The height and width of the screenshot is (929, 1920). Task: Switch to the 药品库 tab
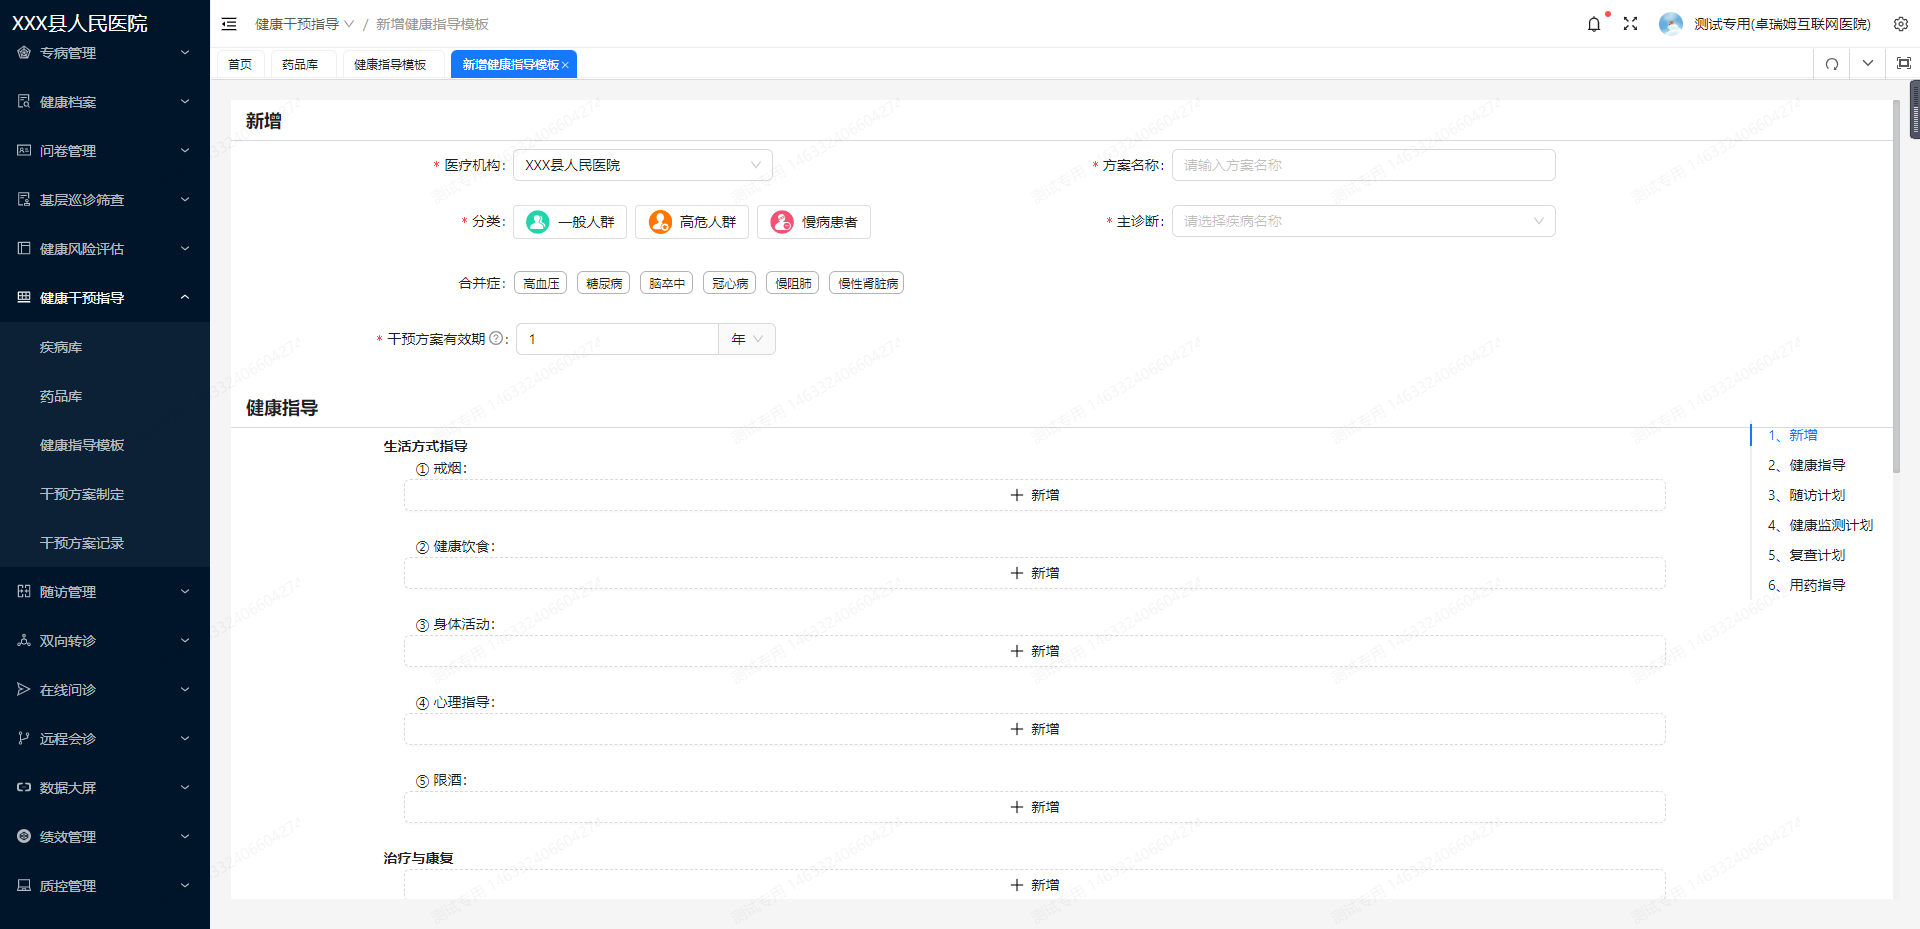tap(300, 65)
